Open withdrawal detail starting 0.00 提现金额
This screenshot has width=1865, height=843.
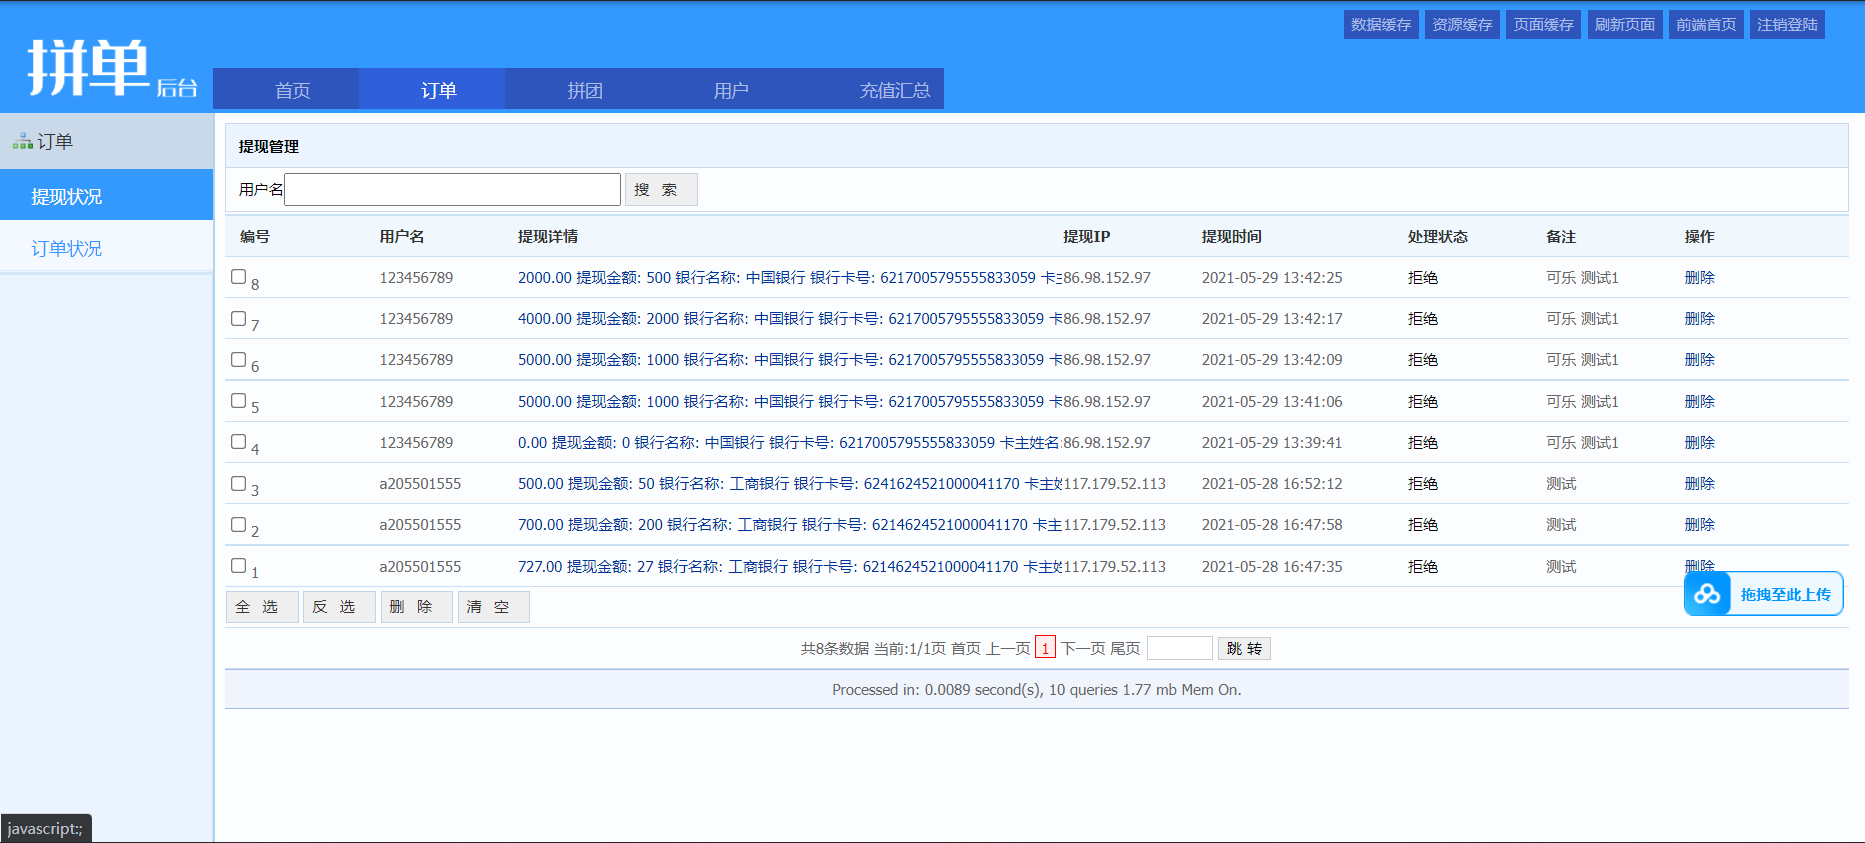point(789,442)
